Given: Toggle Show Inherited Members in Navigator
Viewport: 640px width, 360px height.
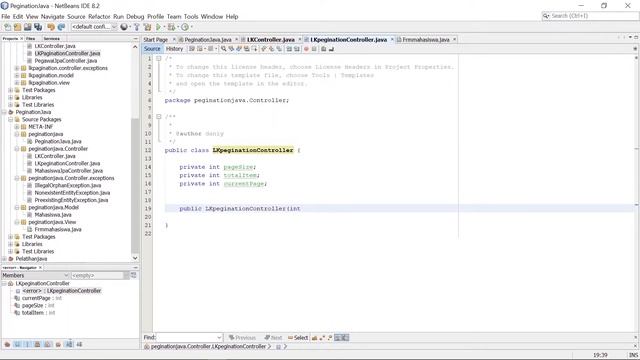Looking at the screenshot, I should pyautogui.click(x=7, y=344).
